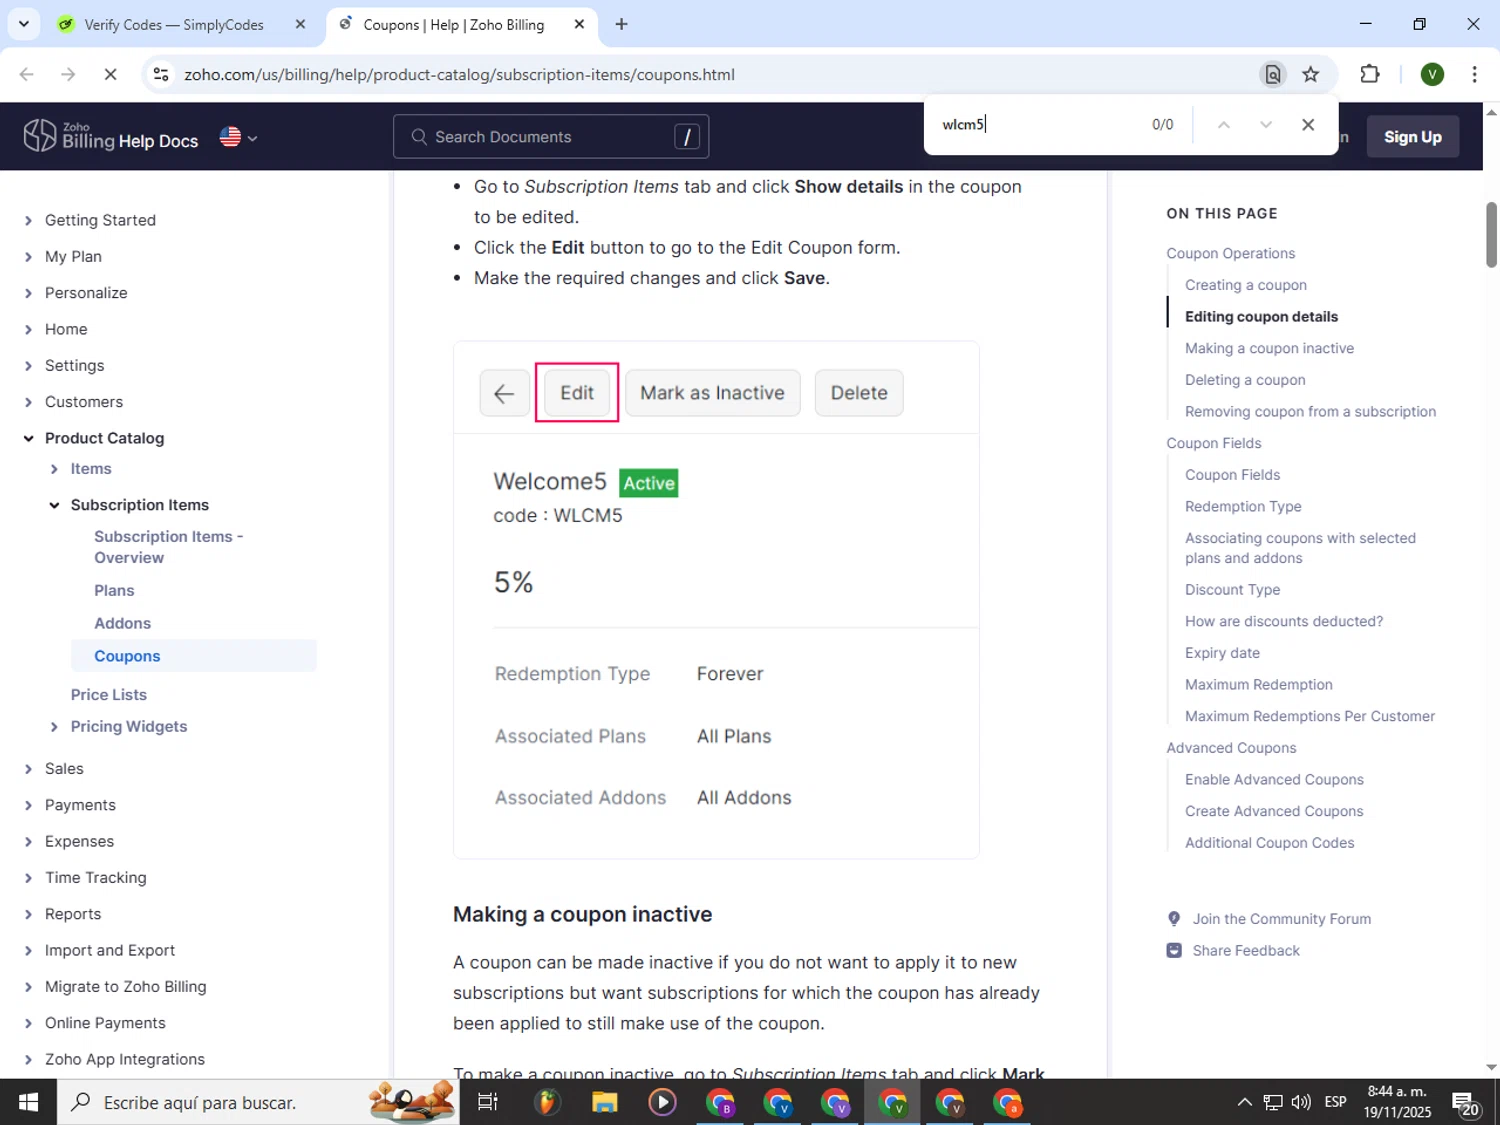Click the Zoho Billing Help Docs logo
This screenshot has width=1500, height=1125.
pyautogui.click(x=110, y=136)
